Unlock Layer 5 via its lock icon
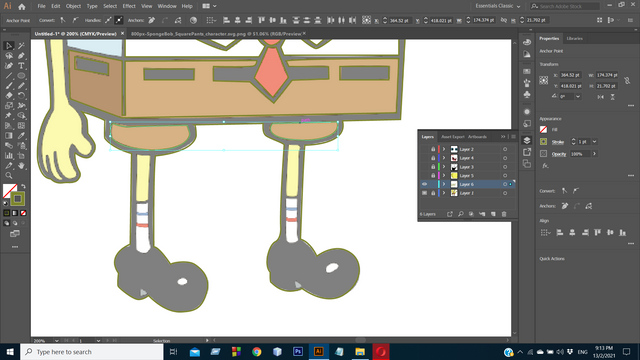Screen dimensions: 640x360 (433, 176)
